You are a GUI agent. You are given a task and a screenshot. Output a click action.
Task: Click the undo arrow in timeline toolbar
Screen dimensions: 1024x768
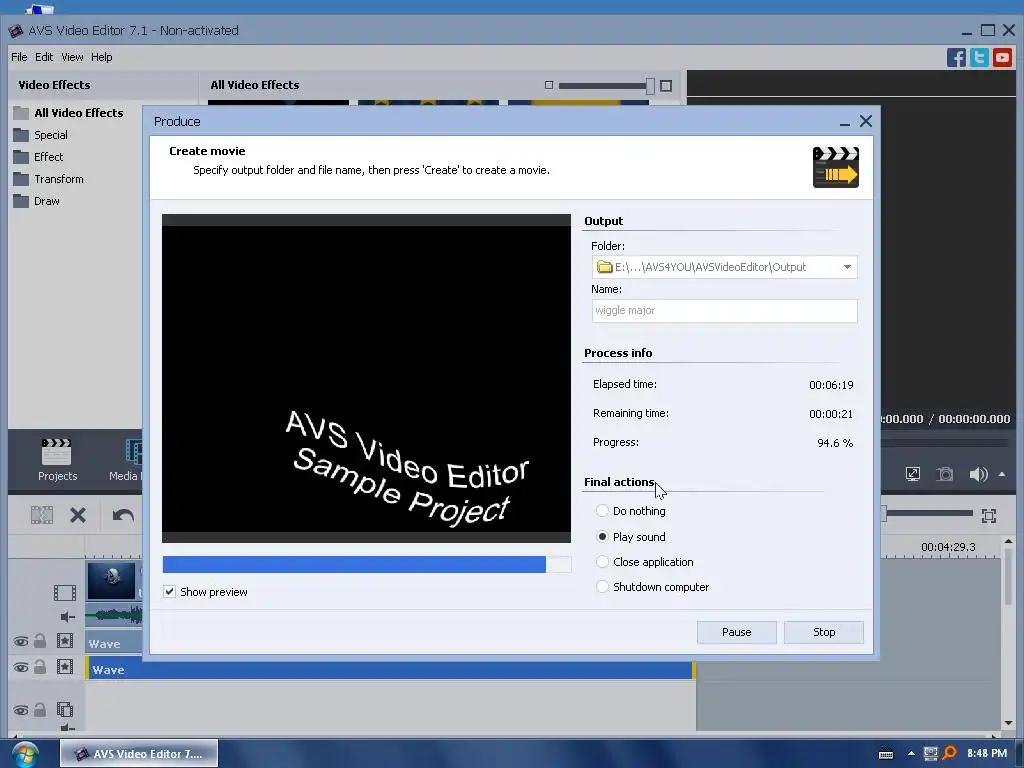(x=123, y=515)
